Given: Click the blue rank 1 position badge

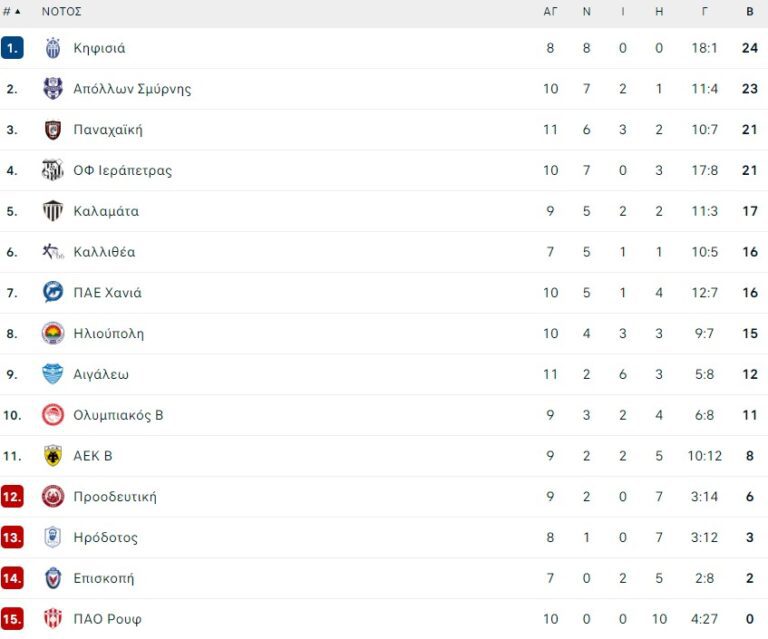Looking at the screenshot, I should tap(12, 48).
